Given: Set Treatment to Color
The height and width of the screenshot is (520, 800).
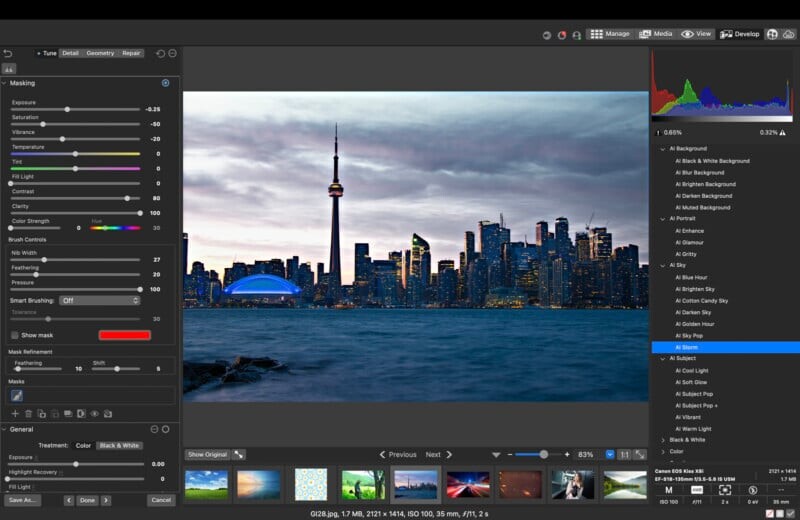Looking at the screenshot, I should [83, 445].
